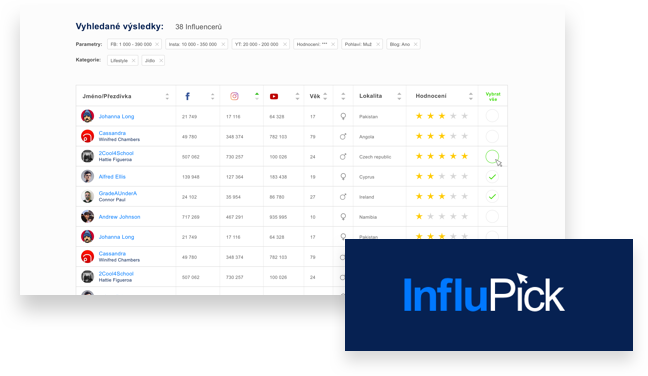648x376 pixels.
Task: Click the Lokalita column header
Action: click(x=370, y=96)
